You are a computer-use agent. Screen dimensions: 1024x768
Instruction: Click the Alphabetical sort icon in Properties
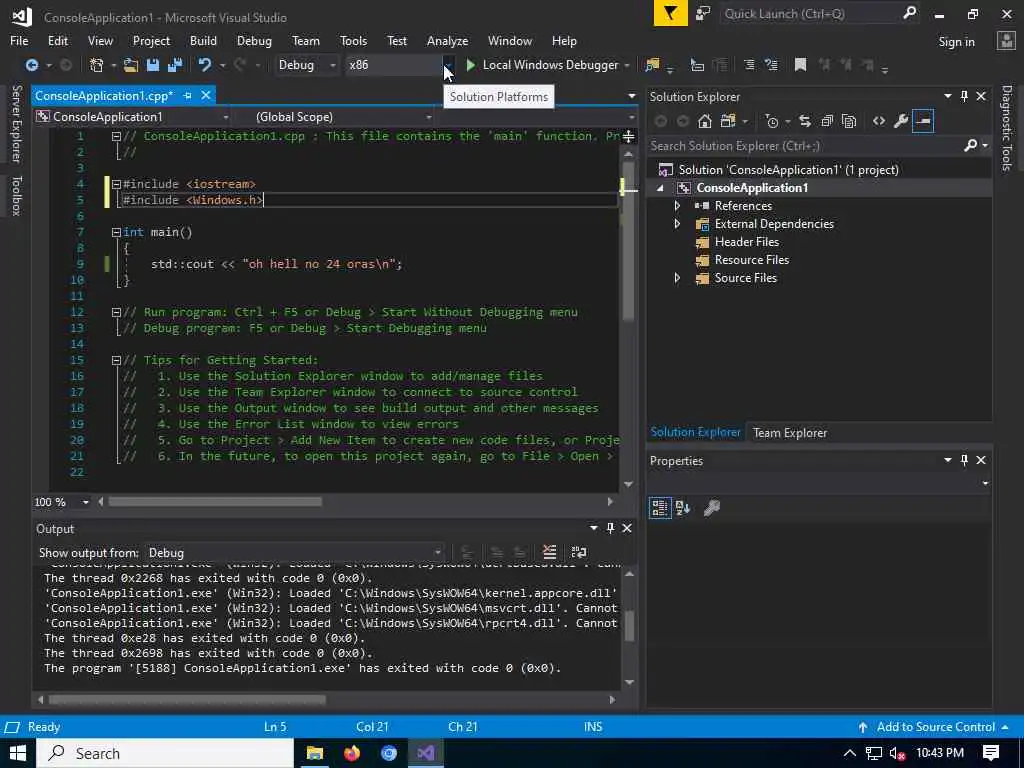point(682,508)
